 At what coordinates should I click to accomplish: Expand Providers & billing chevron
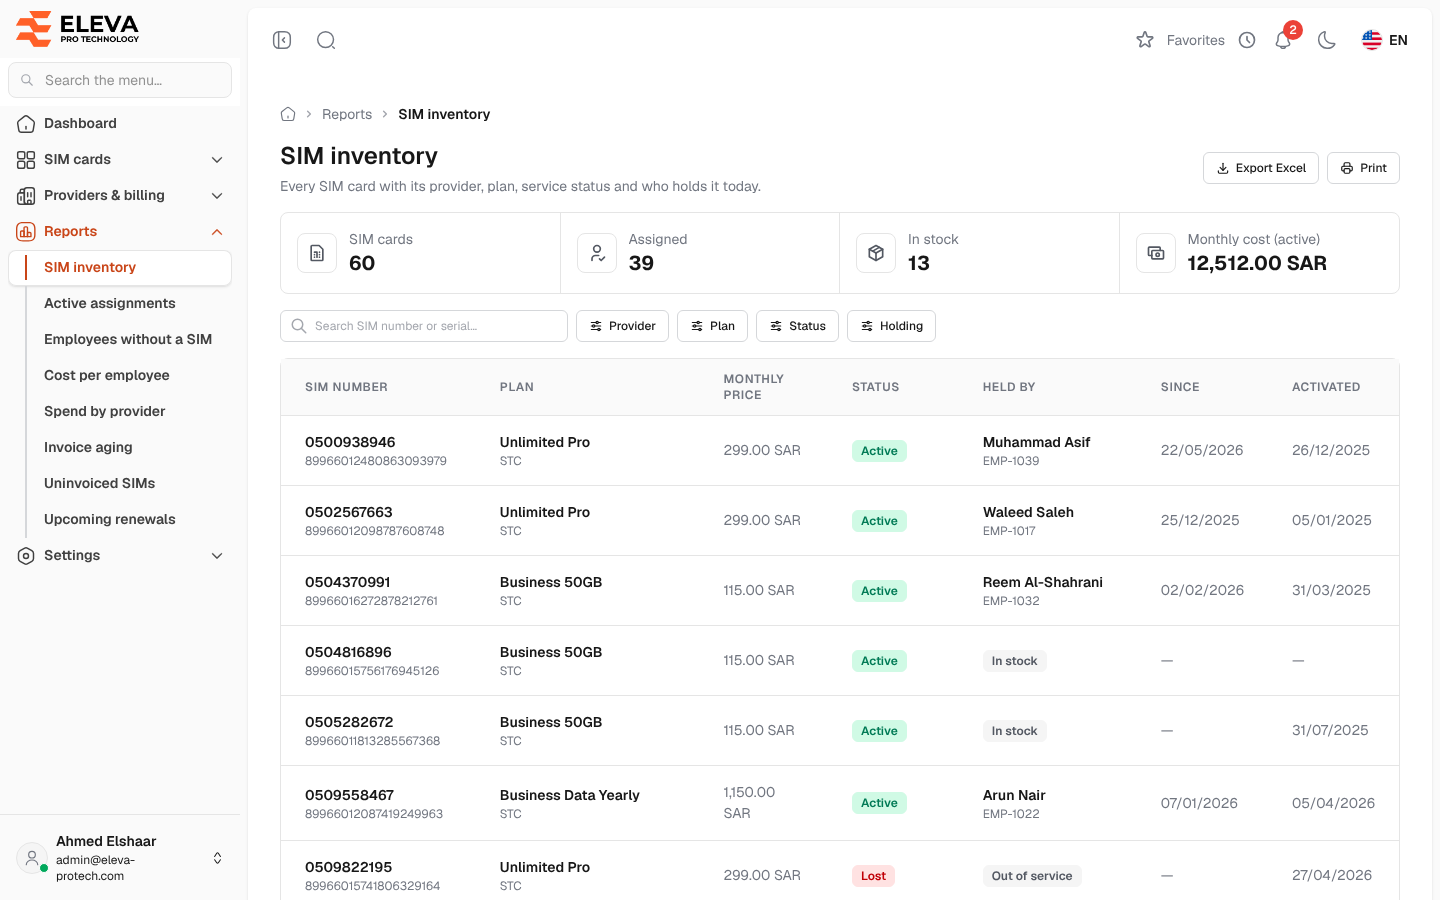pos(217,196)
